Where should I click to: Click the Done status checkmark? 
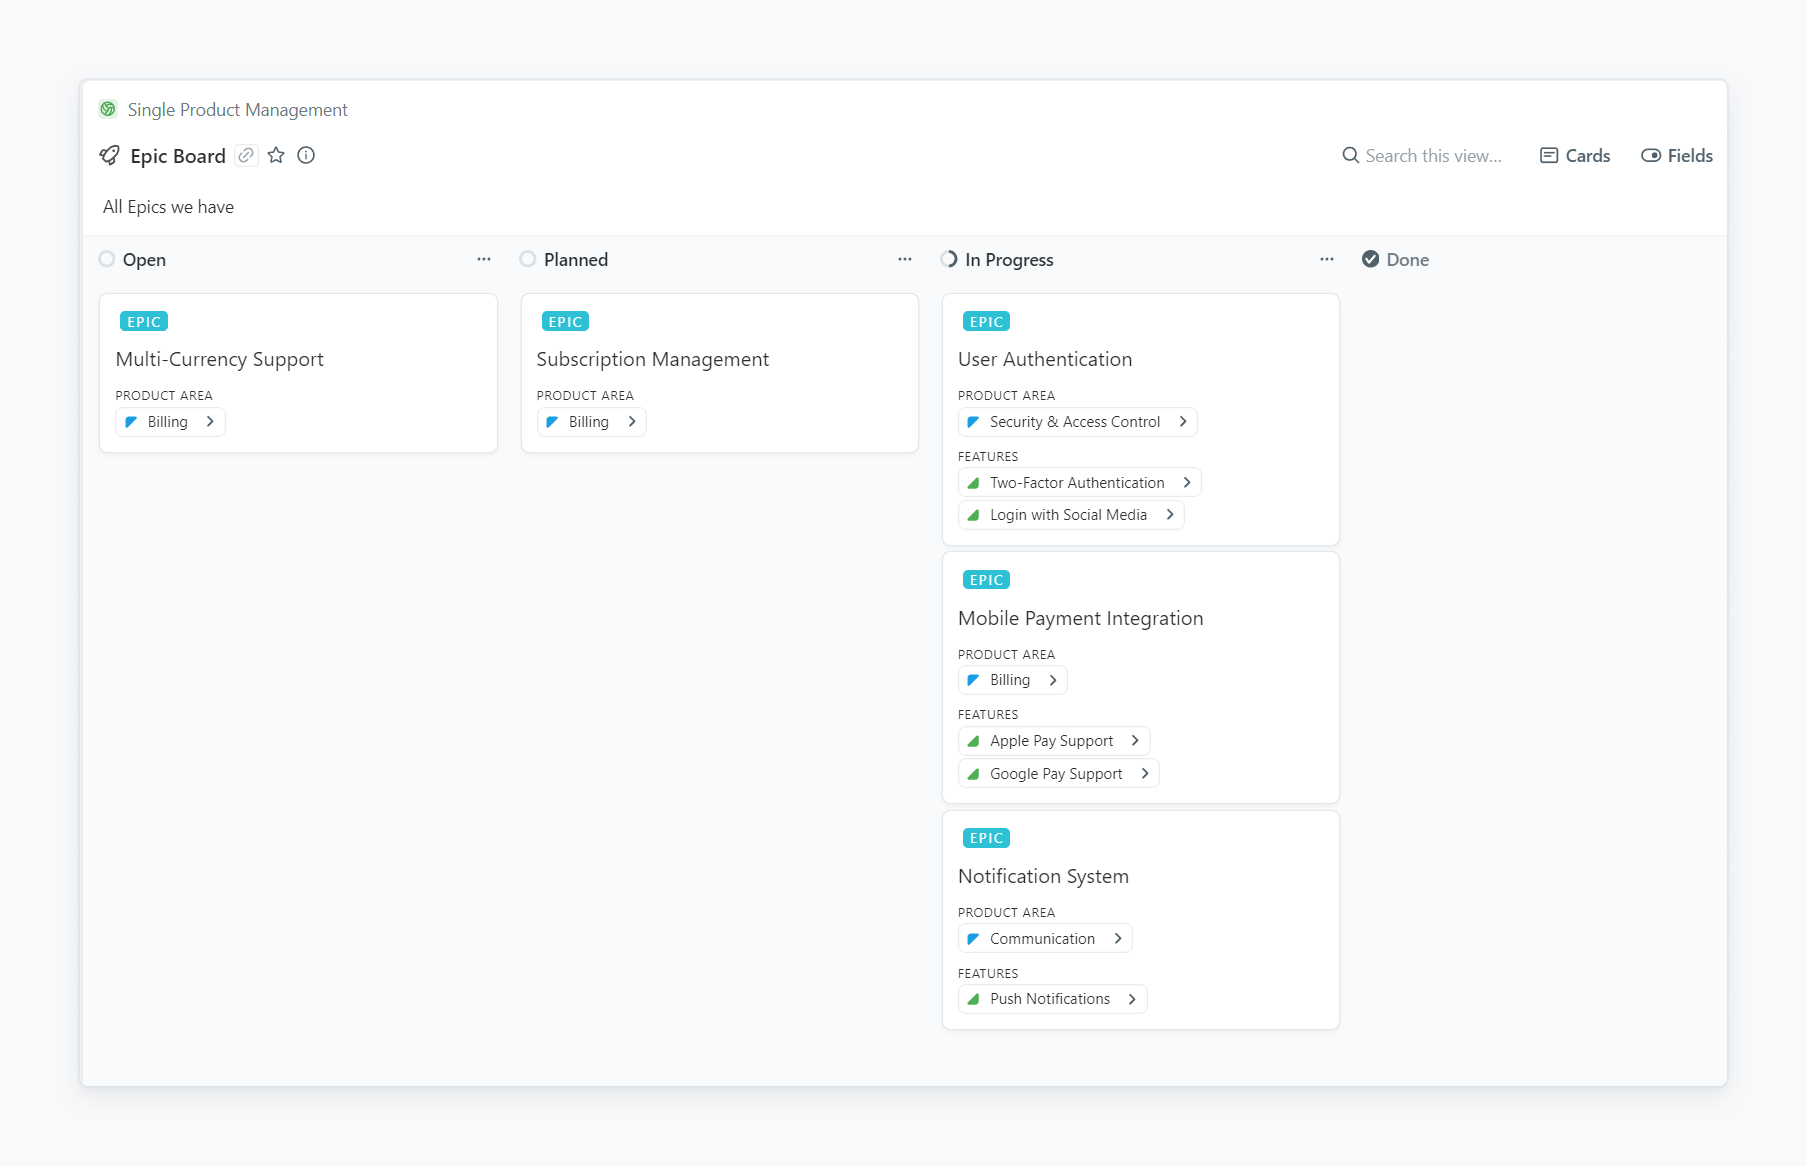1370,259
